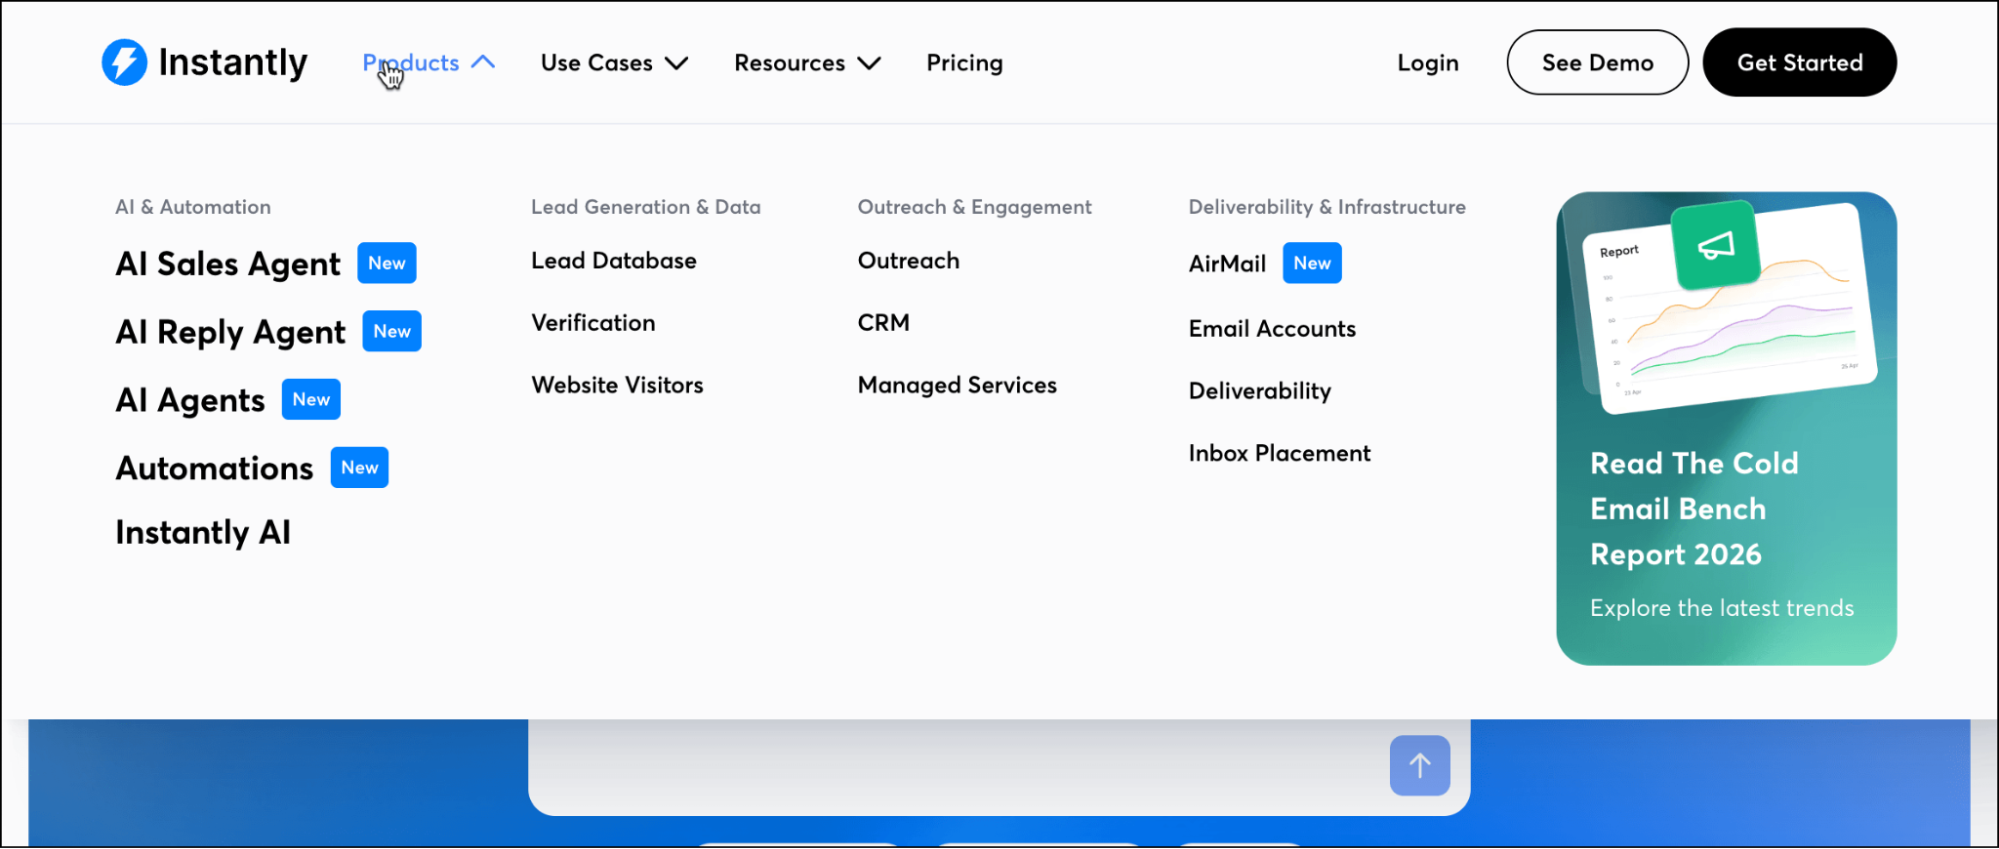Open Website Visitors link

(617, 385)
